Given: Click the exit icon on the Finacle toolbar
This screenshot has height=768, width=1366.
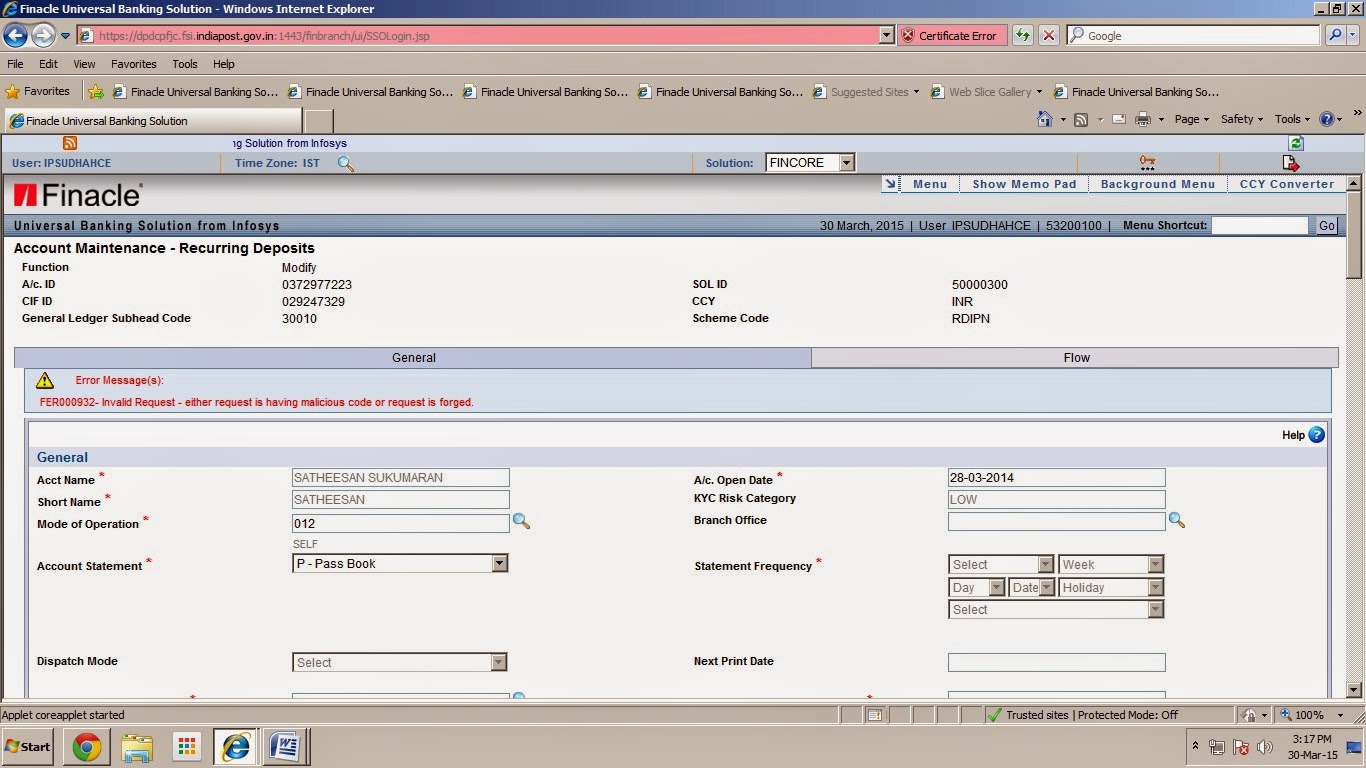Looking at the screenshot, I should tap(1291, 162).
